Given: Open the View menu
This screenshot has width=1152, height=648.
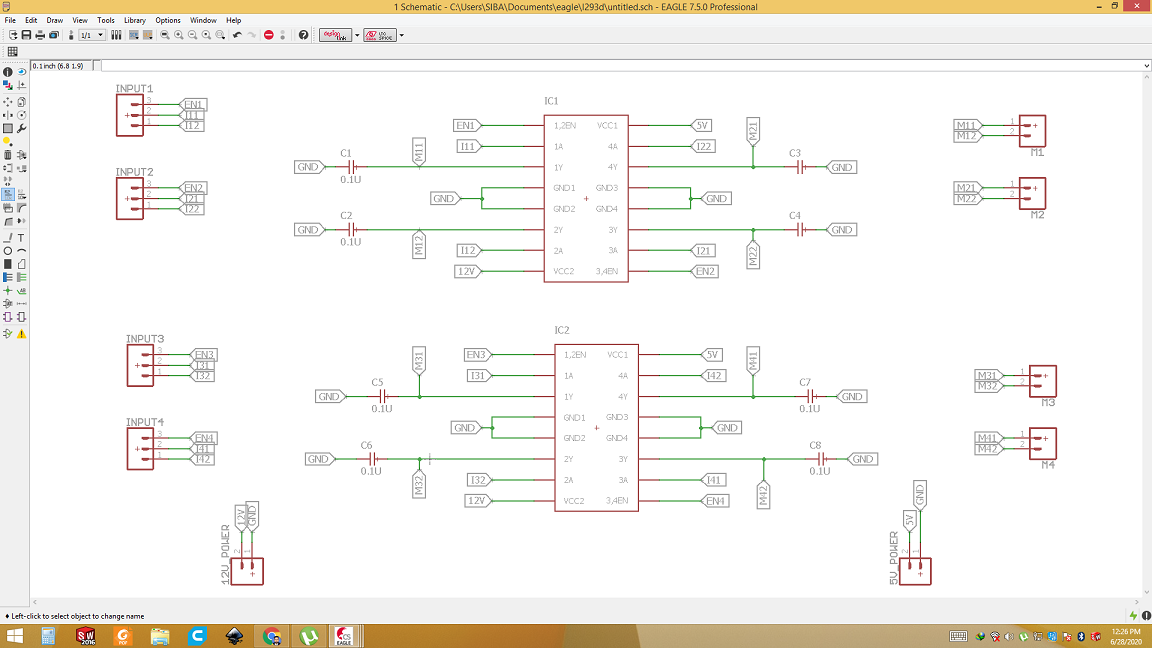Looking at the screenshot, I should [x=79, y=20].
